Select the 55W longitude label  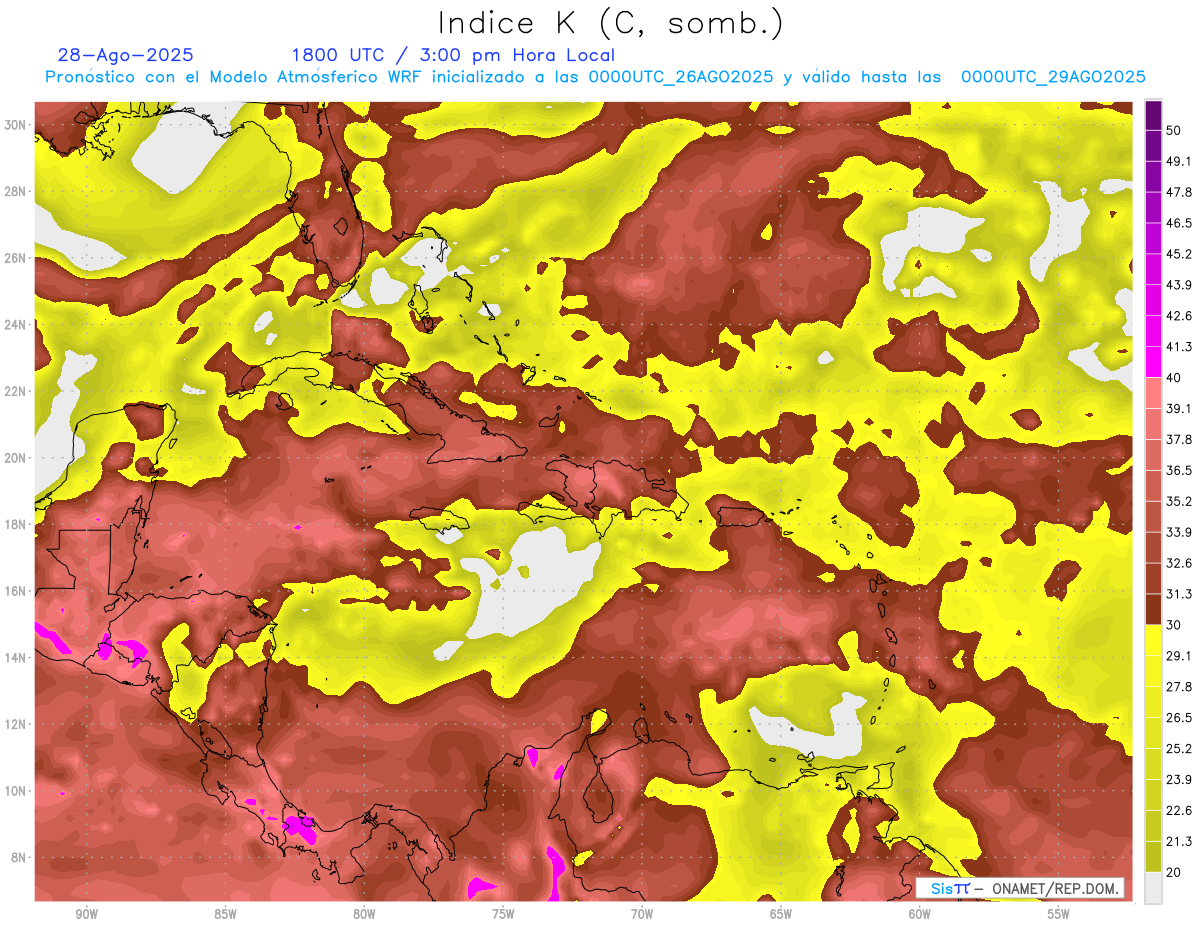(1059, 915)
